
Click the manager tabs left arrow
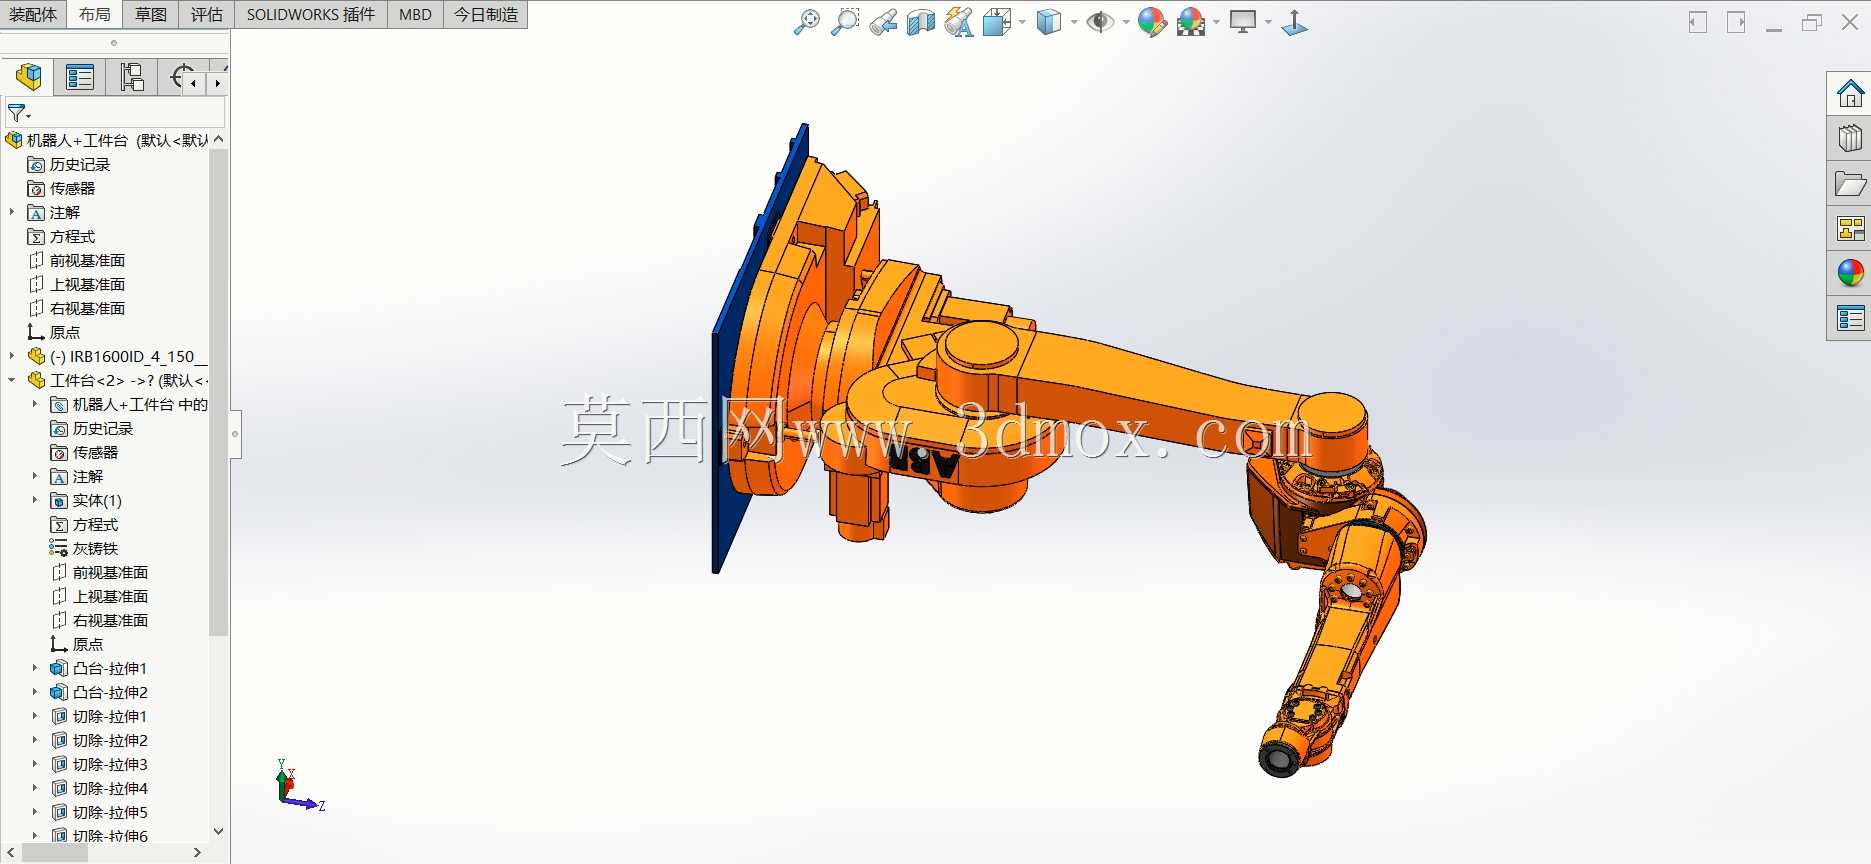coord(194,84)
